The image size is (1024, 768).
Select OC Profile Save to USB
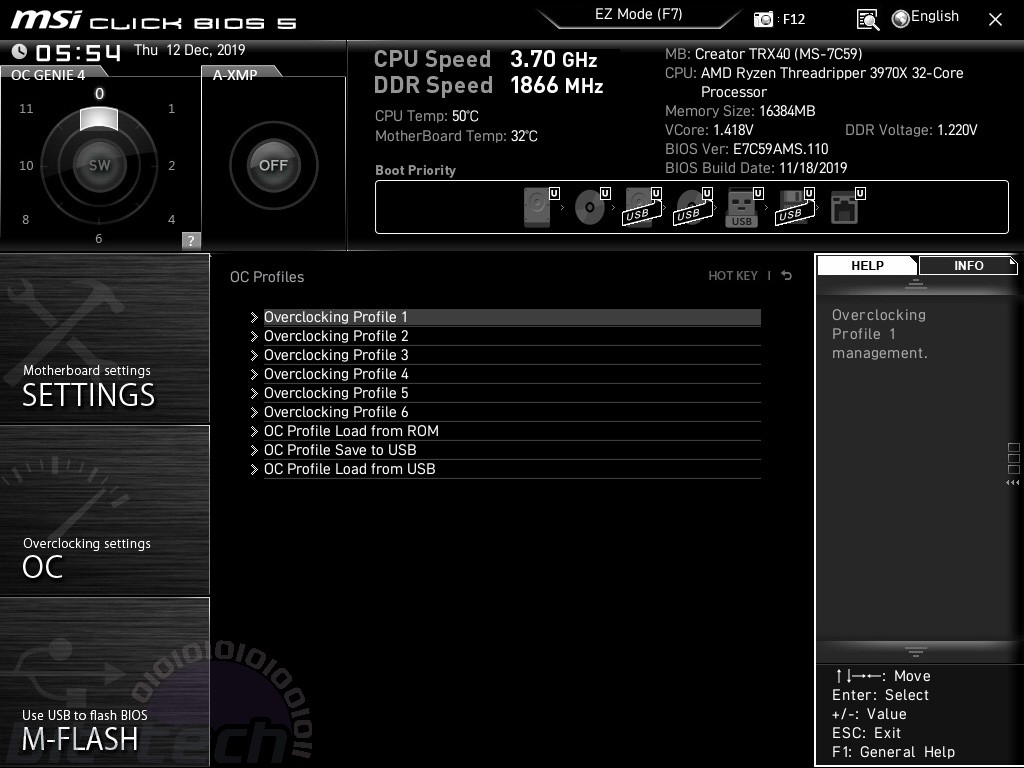tap(512, 450)
